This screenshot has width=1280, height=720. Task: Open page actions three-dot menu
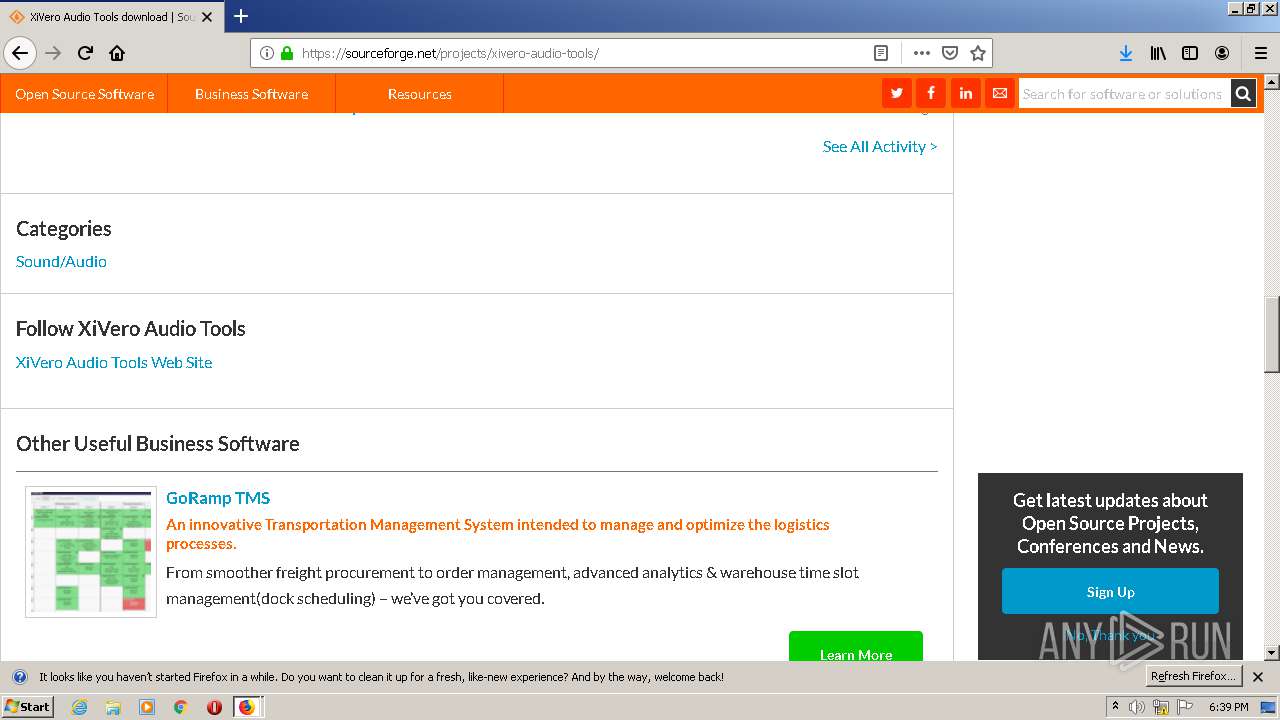922,53
